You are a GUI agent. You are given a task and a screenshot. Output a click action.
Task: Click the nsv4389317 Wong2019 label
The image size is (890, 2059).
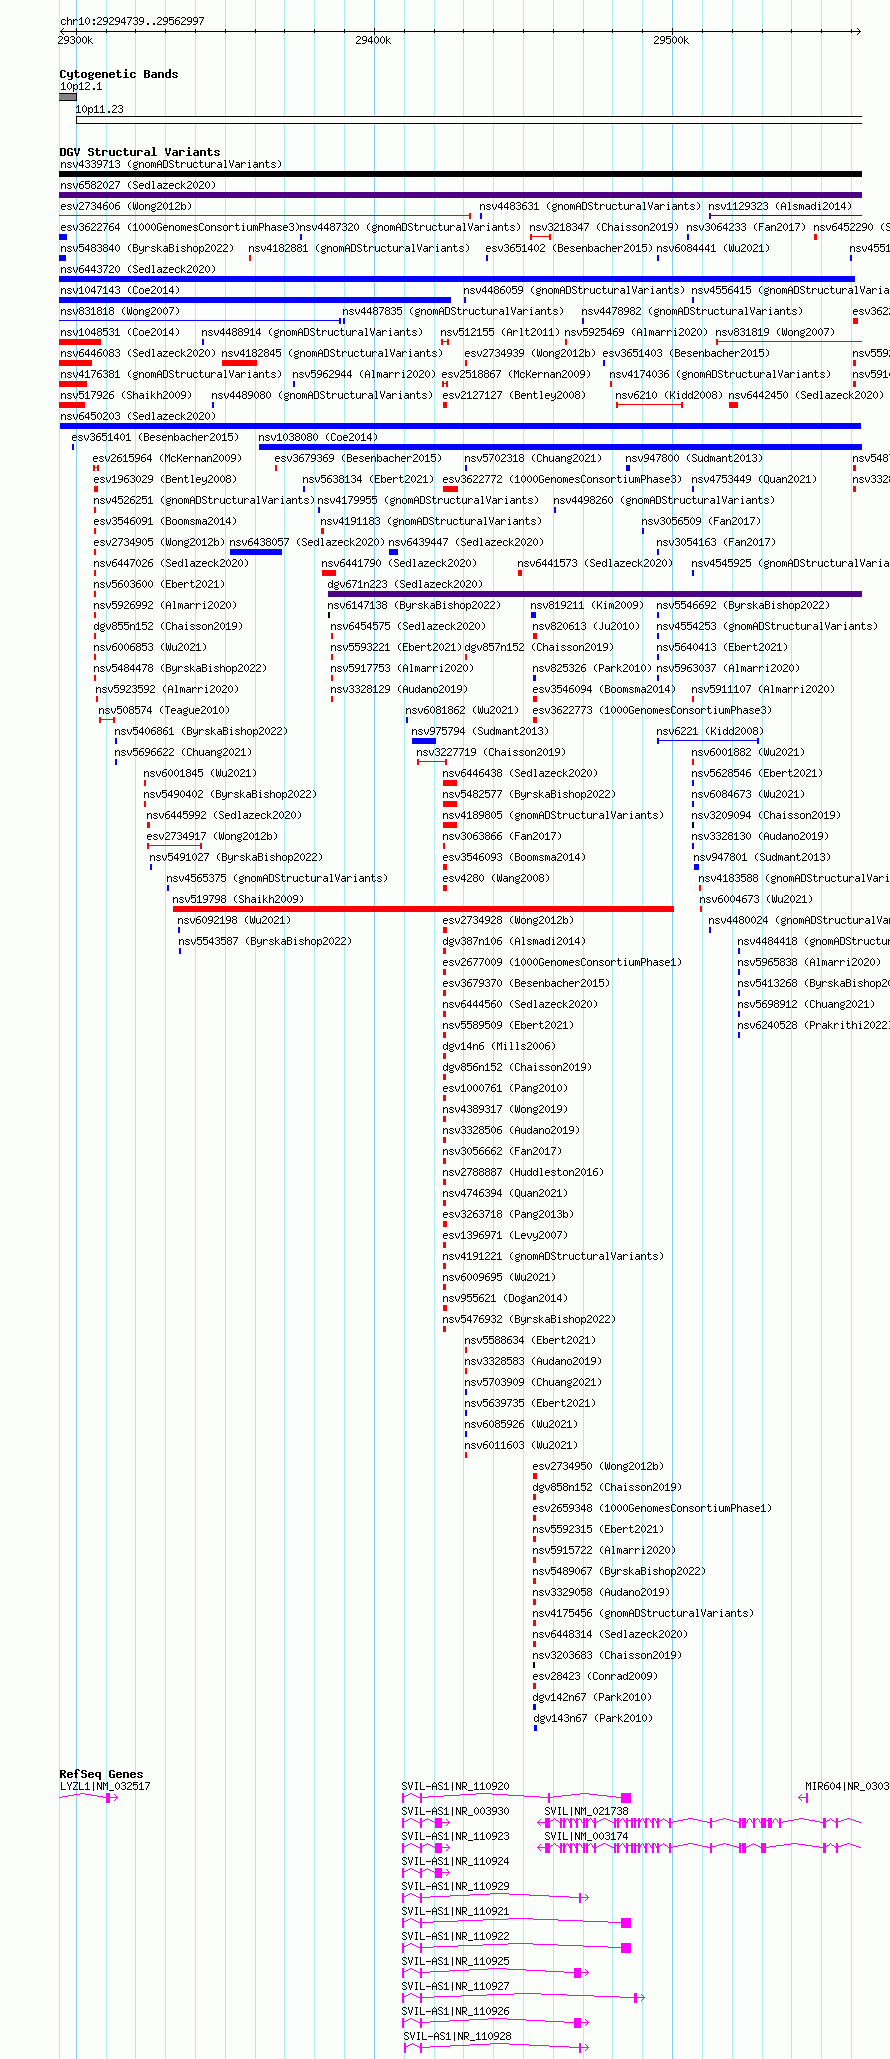(505, 1109)
